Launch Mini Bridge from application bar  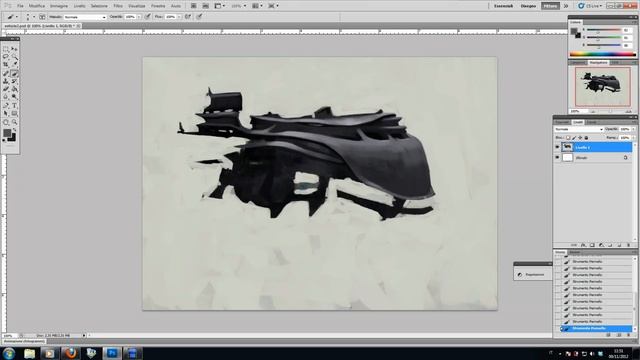coord(205,6)
